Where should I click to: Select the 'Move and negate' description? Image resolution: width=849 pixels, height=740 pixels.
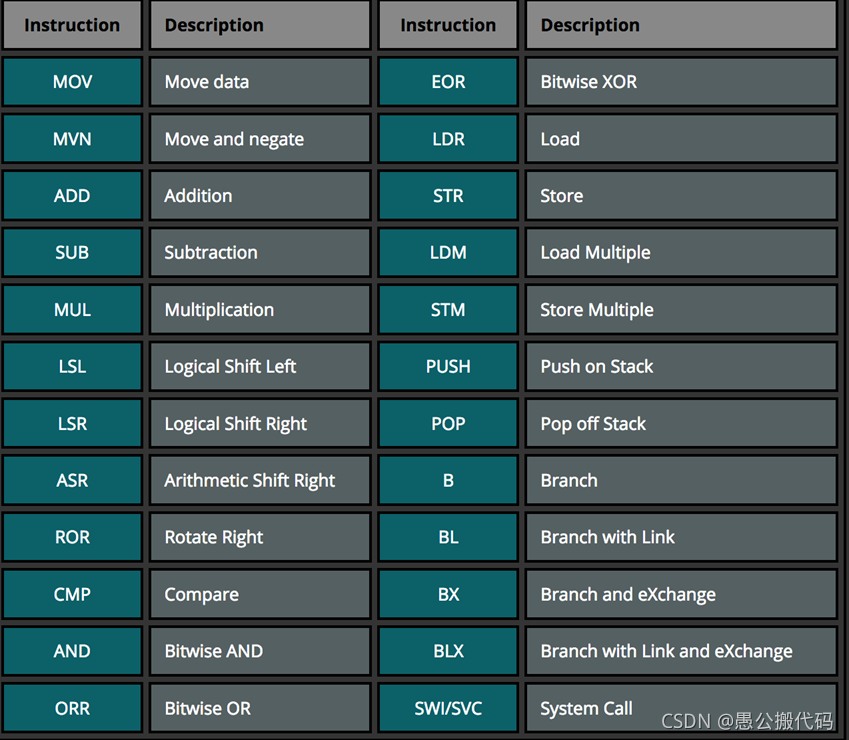260,139
